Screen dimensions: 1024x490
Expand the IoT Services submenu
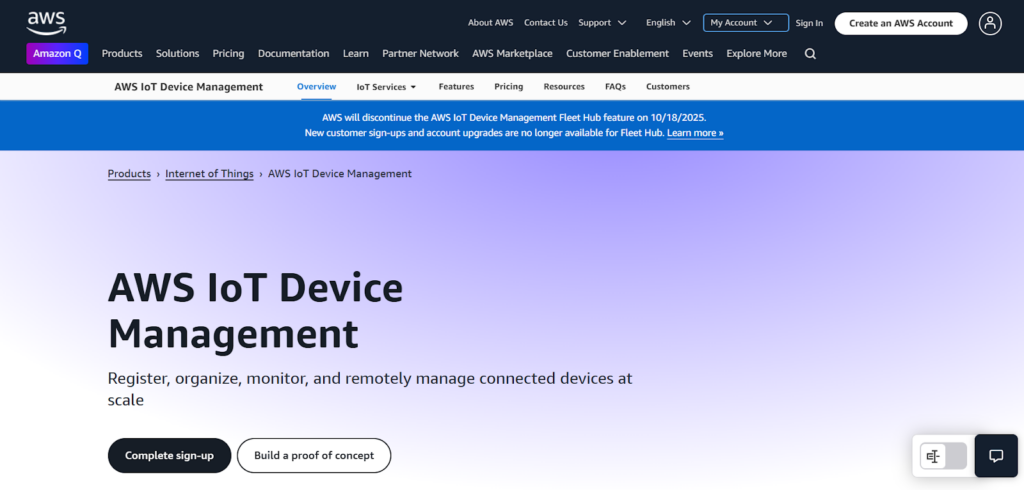coord(386,87)
